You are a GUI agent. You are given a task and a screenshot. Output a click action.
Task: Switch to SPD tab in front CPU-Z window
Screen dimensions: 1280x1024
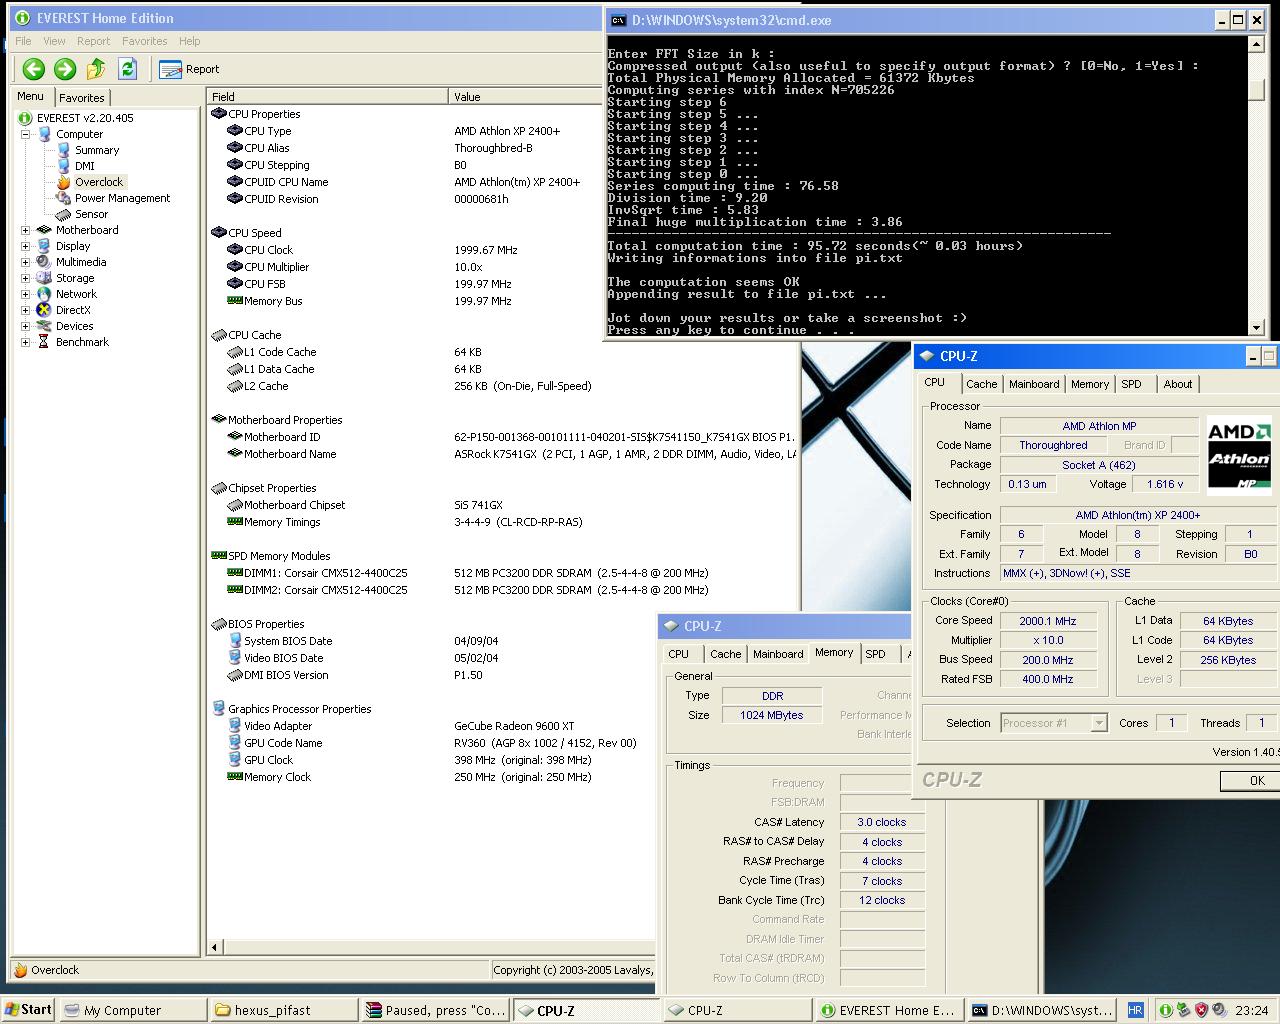(x=1131, y=384)
